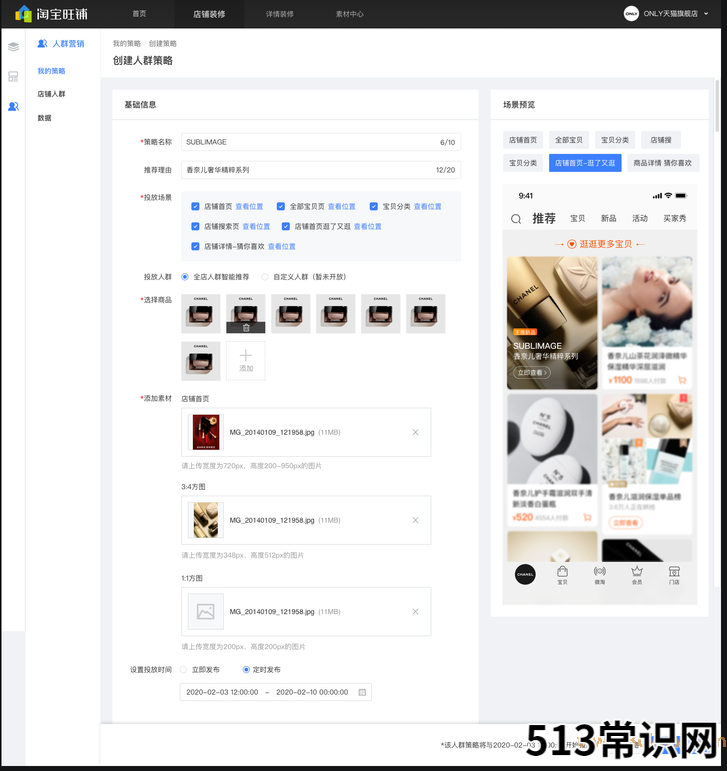Open the layers icon in left rail
Viewport: 727px width, 771px height.
click(x=13, y=47)
